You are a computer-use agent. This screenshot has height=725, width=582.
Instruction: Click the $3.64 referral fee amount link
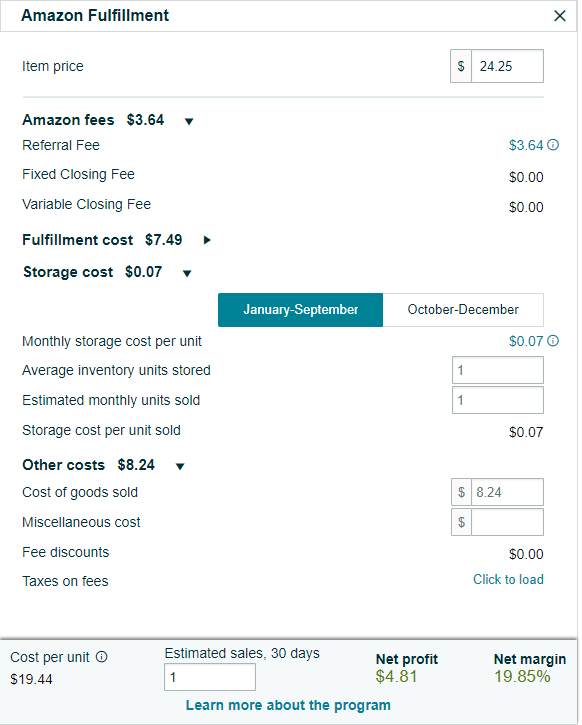tap(526, 145)
